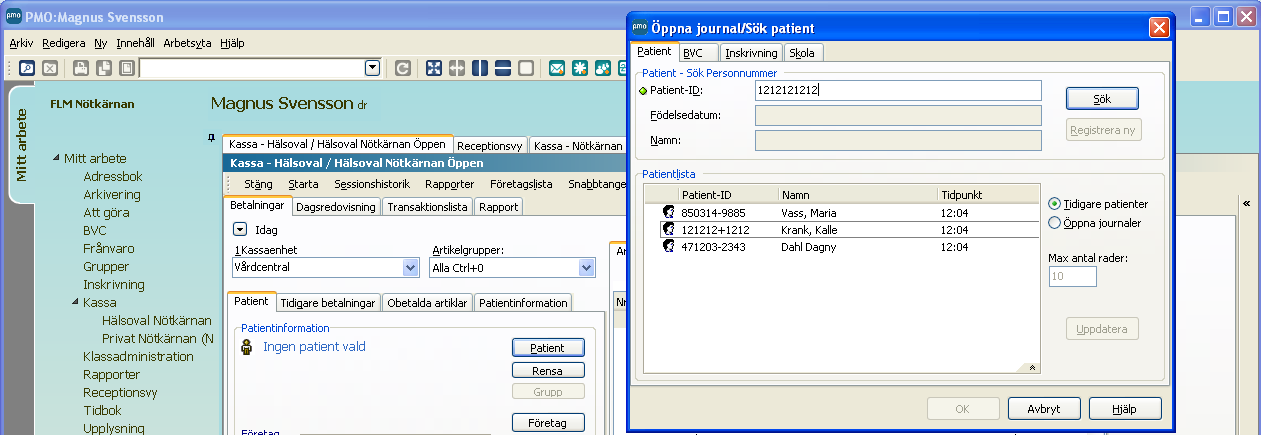
Task: Select Adressbok in Mitt arbete tree
Action: point(113,176)
